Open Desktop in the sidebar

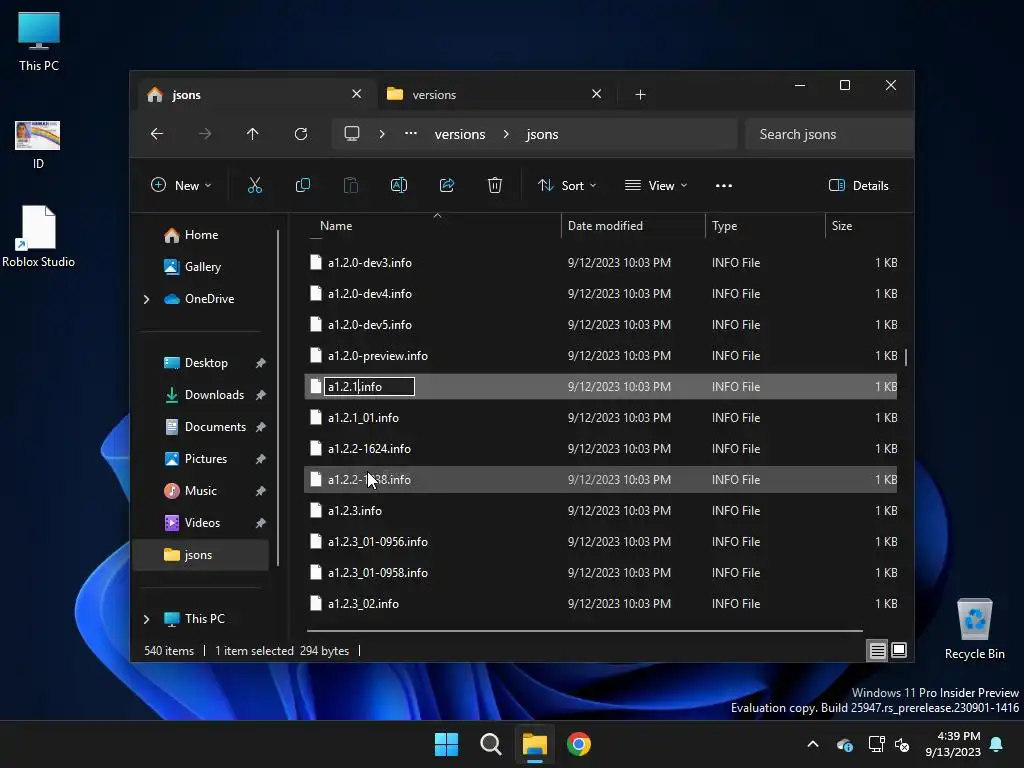(200, 362)
